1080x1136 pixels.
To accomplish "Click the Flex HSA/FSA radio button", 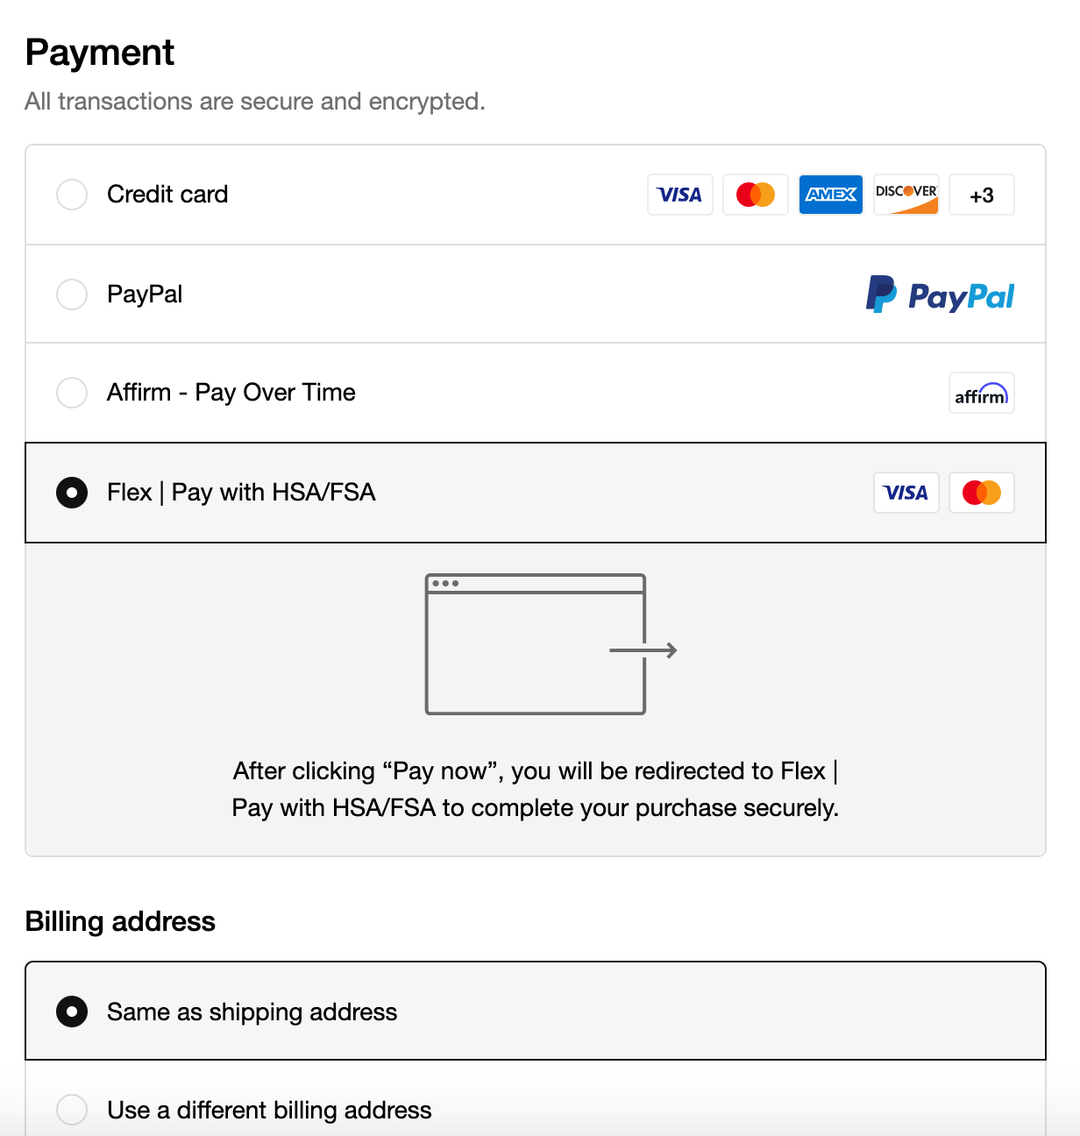I will (72, 493).
